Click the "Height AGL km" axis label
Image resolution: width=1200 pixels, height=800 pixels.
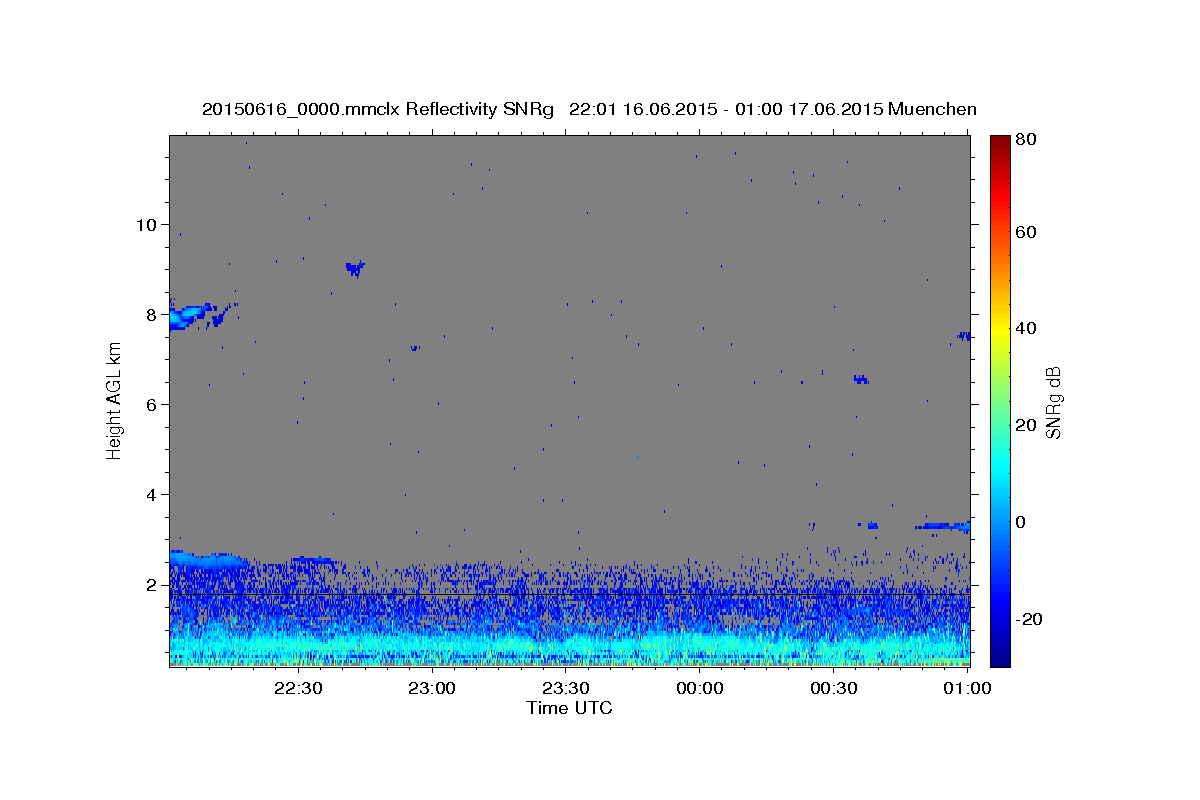[114, 401]
